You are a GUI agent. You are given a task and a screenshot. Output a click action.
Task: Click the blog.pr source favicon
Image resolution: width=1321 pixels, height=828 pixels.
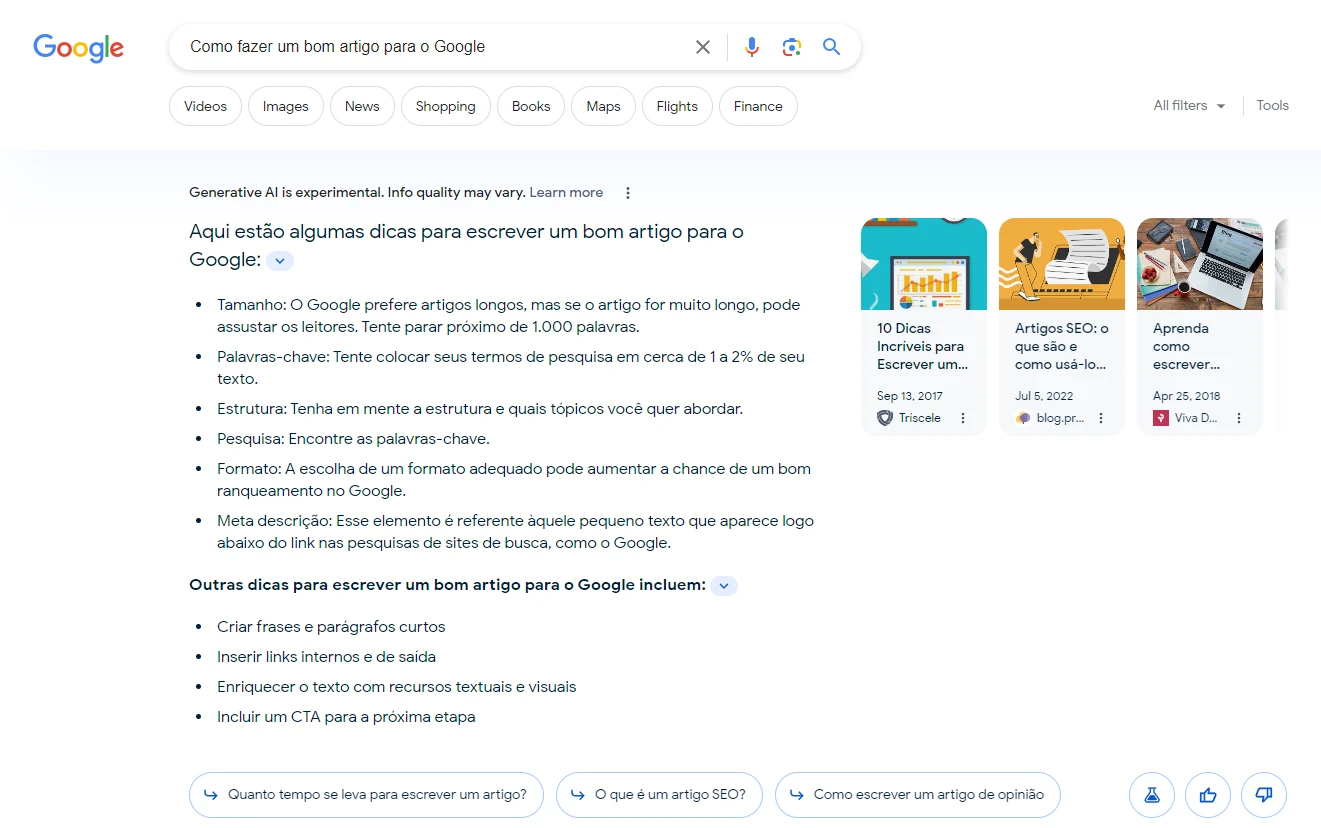1023,418
